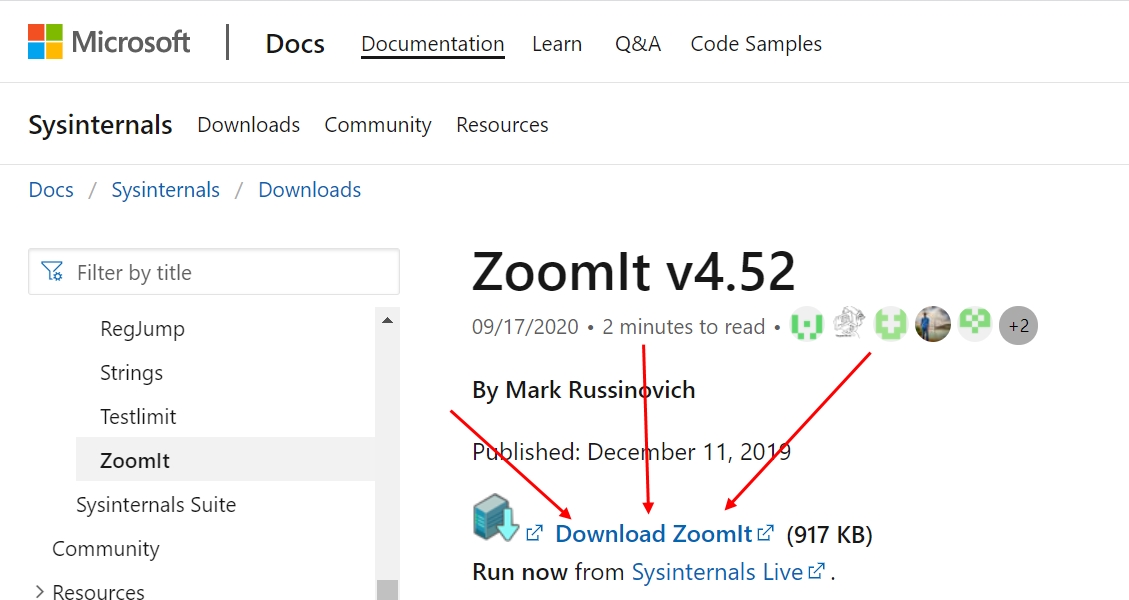This screenshot has width=1129, height=600.
Task: Click the Download ZoomIt link
Action: (x=654, y=534)
